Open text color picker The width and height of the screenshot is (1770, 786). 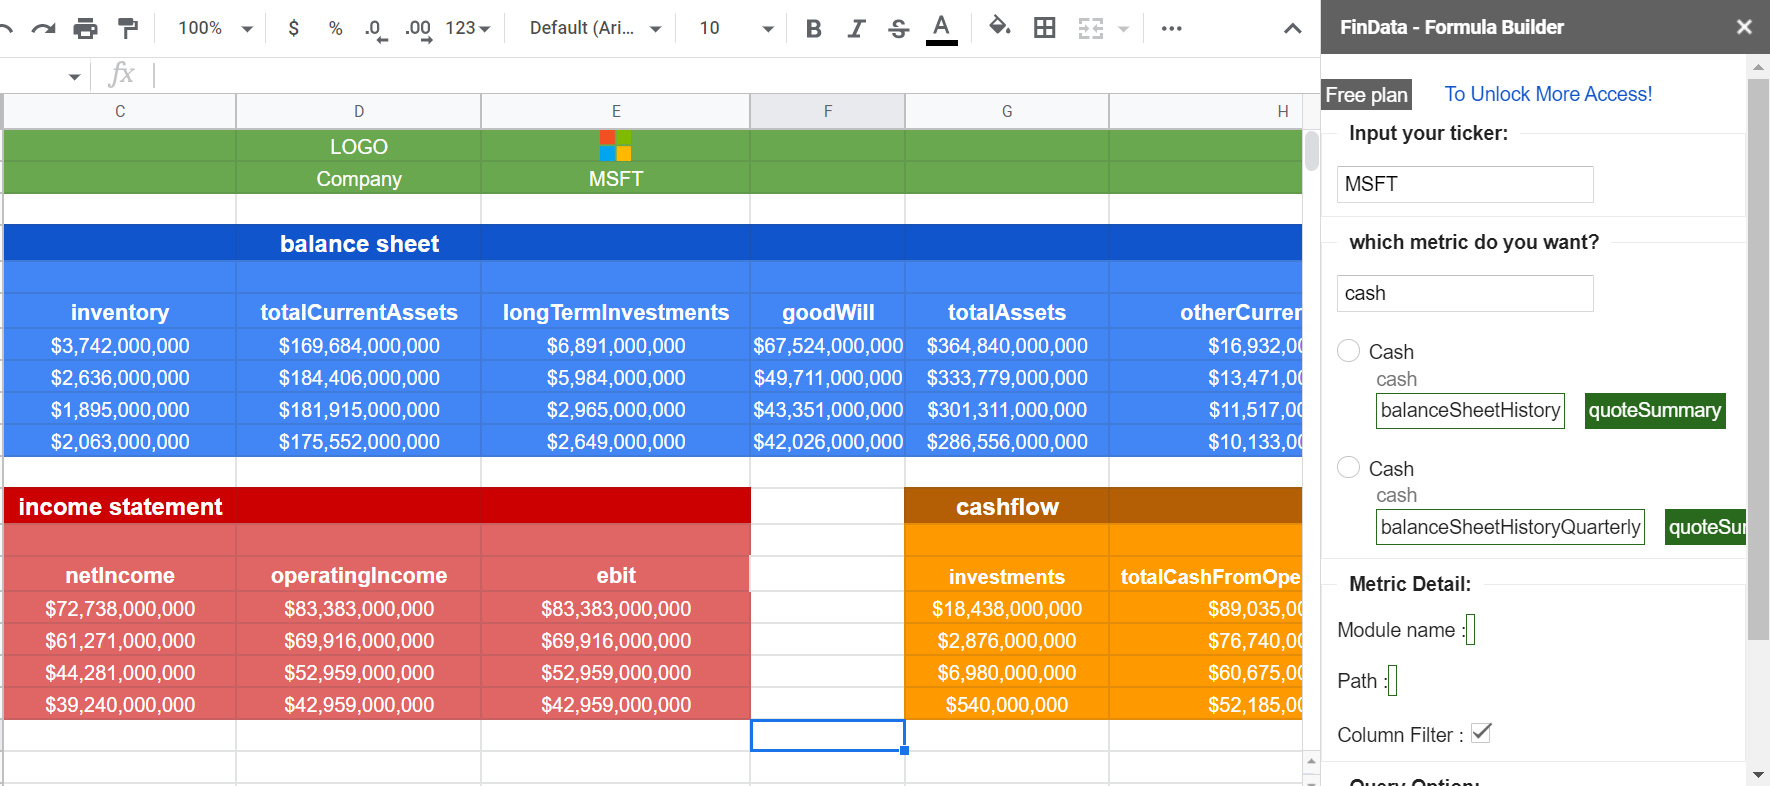point(941,28)
